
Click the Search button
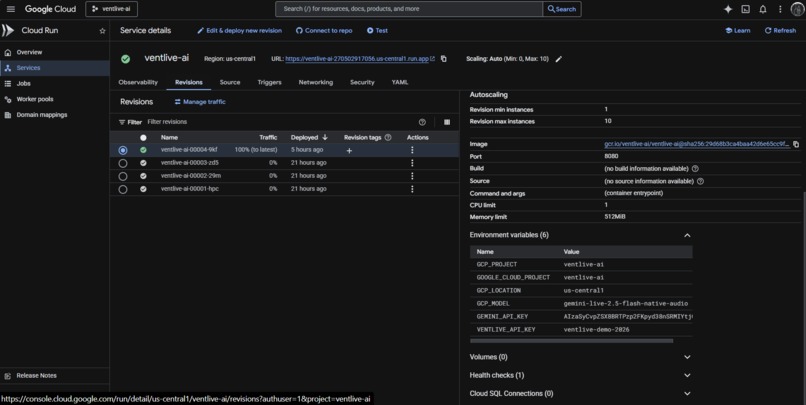(562, 9)
